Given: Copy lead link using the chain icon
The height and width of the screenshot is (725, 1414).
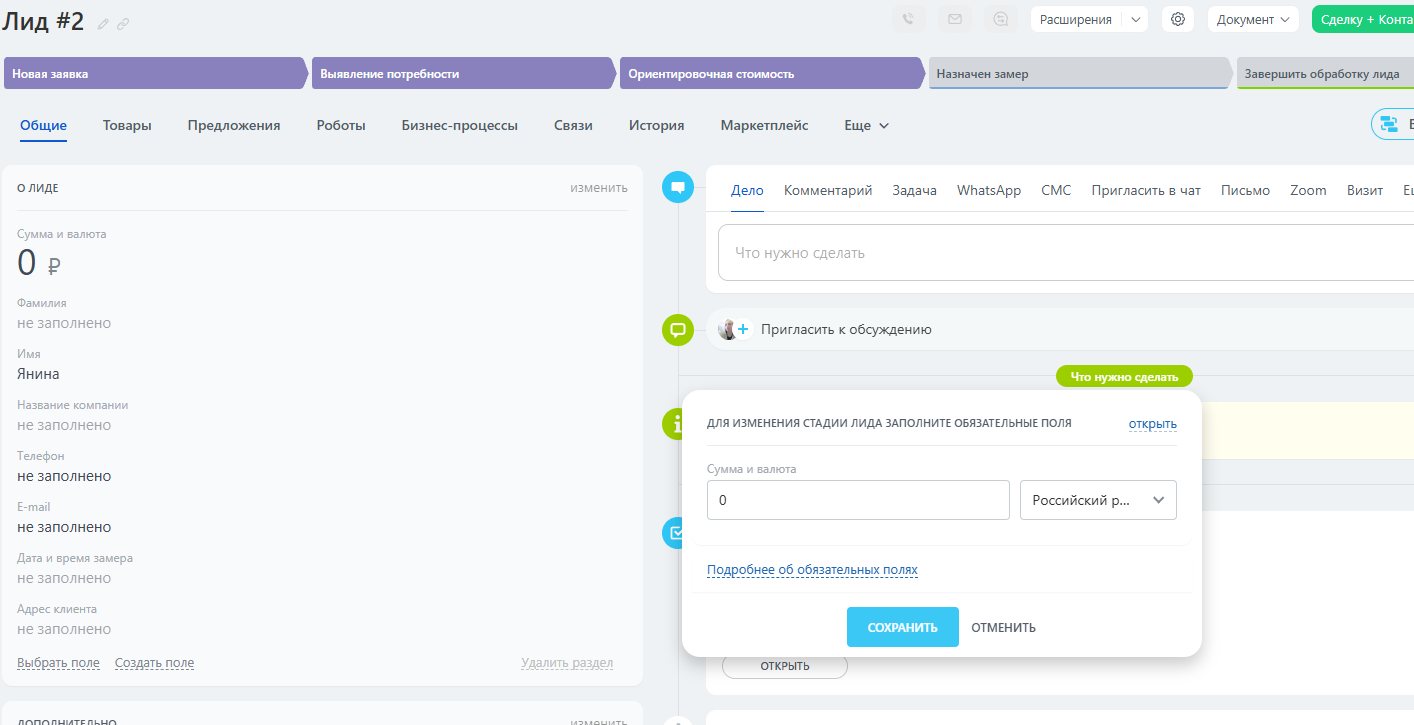Looking at the screenshot, I should pos(123,23).
